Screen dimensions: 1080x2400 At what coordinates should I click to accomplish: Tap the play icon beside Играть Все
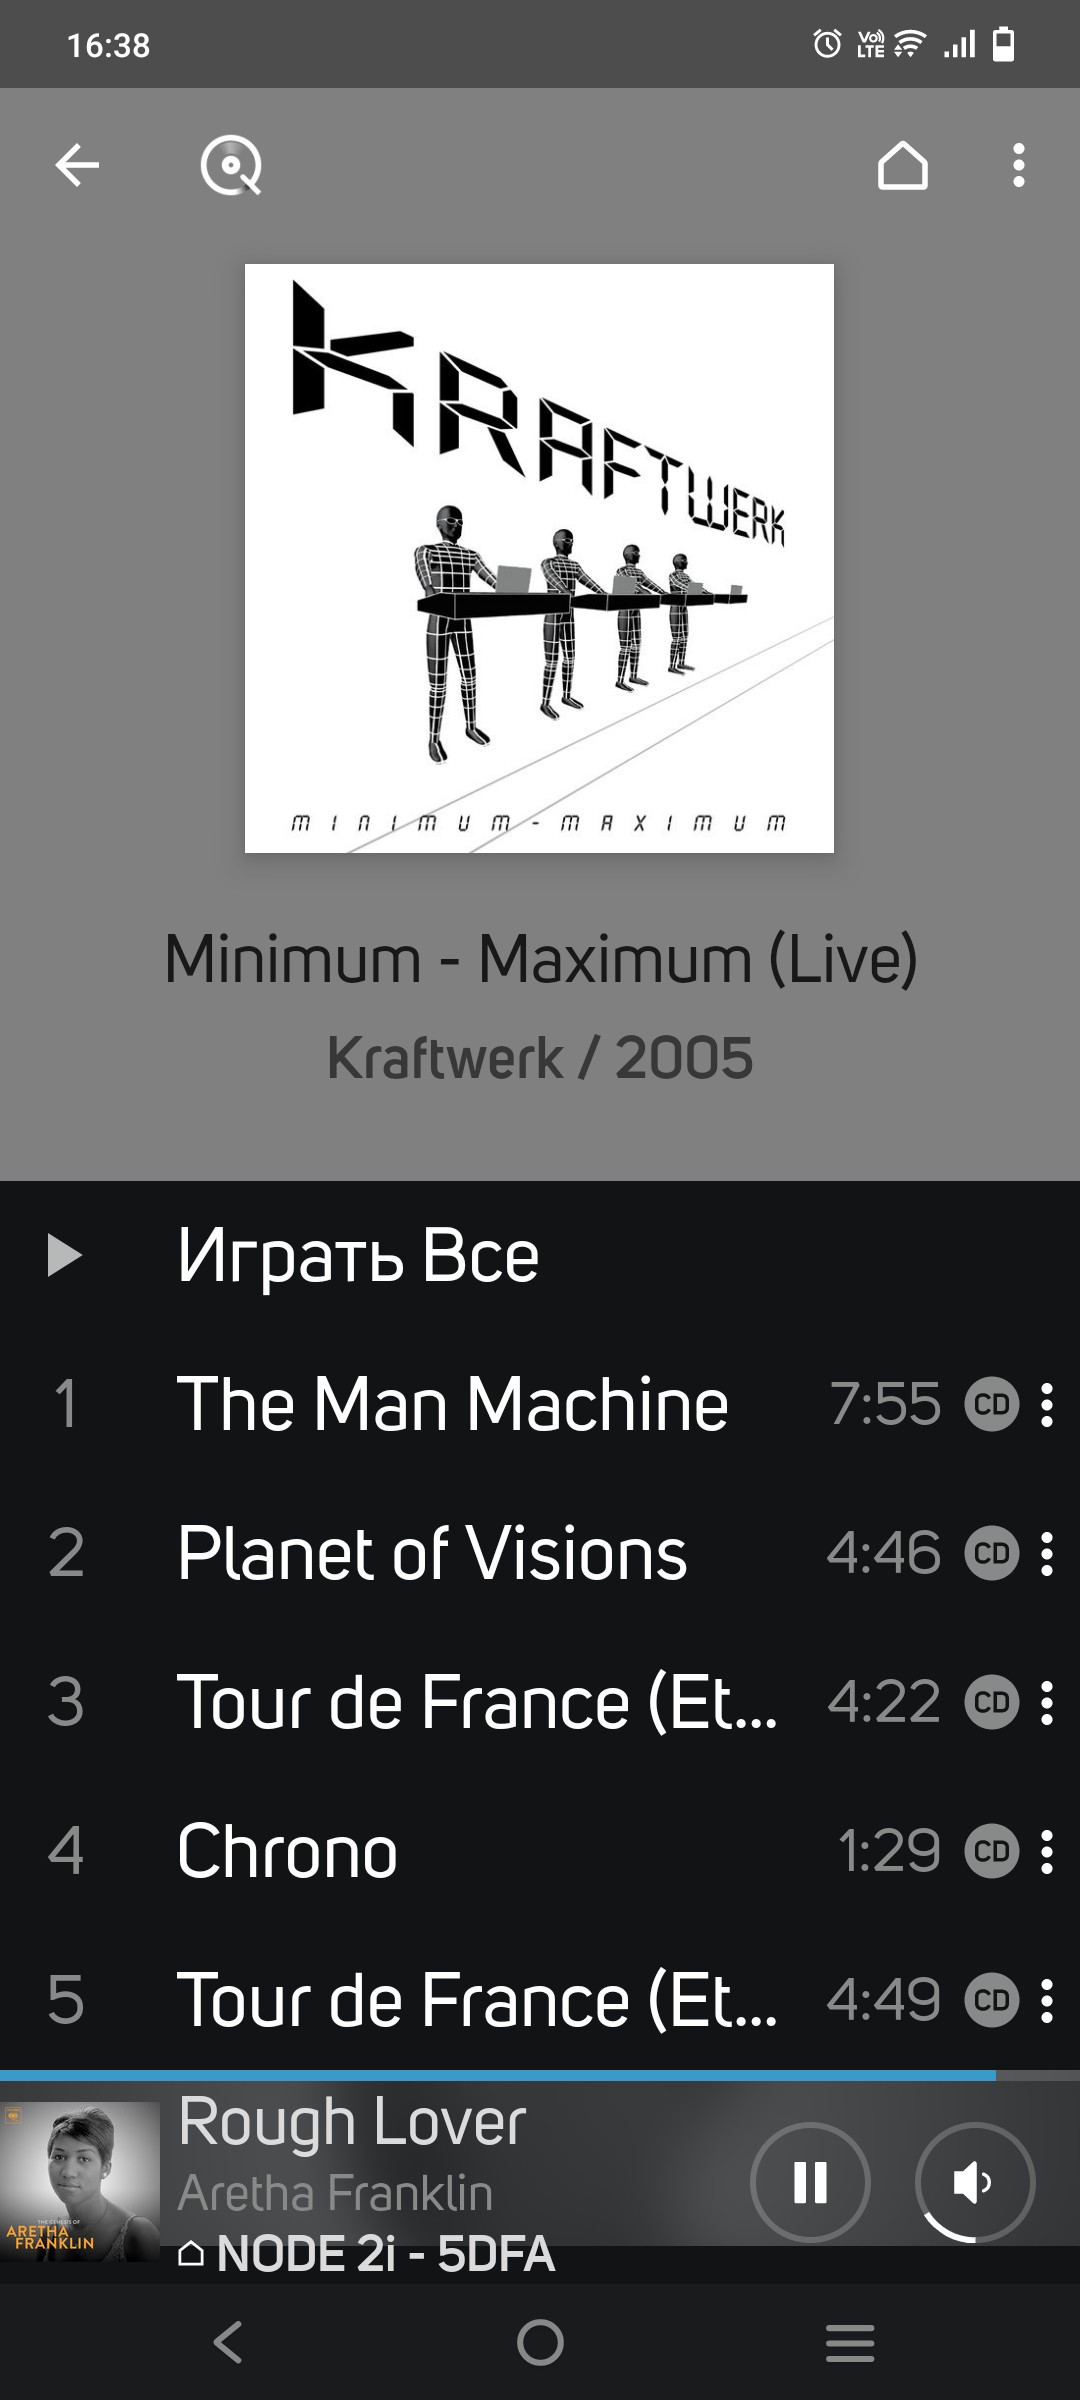pyautogui.click(x=65, y=1255)
